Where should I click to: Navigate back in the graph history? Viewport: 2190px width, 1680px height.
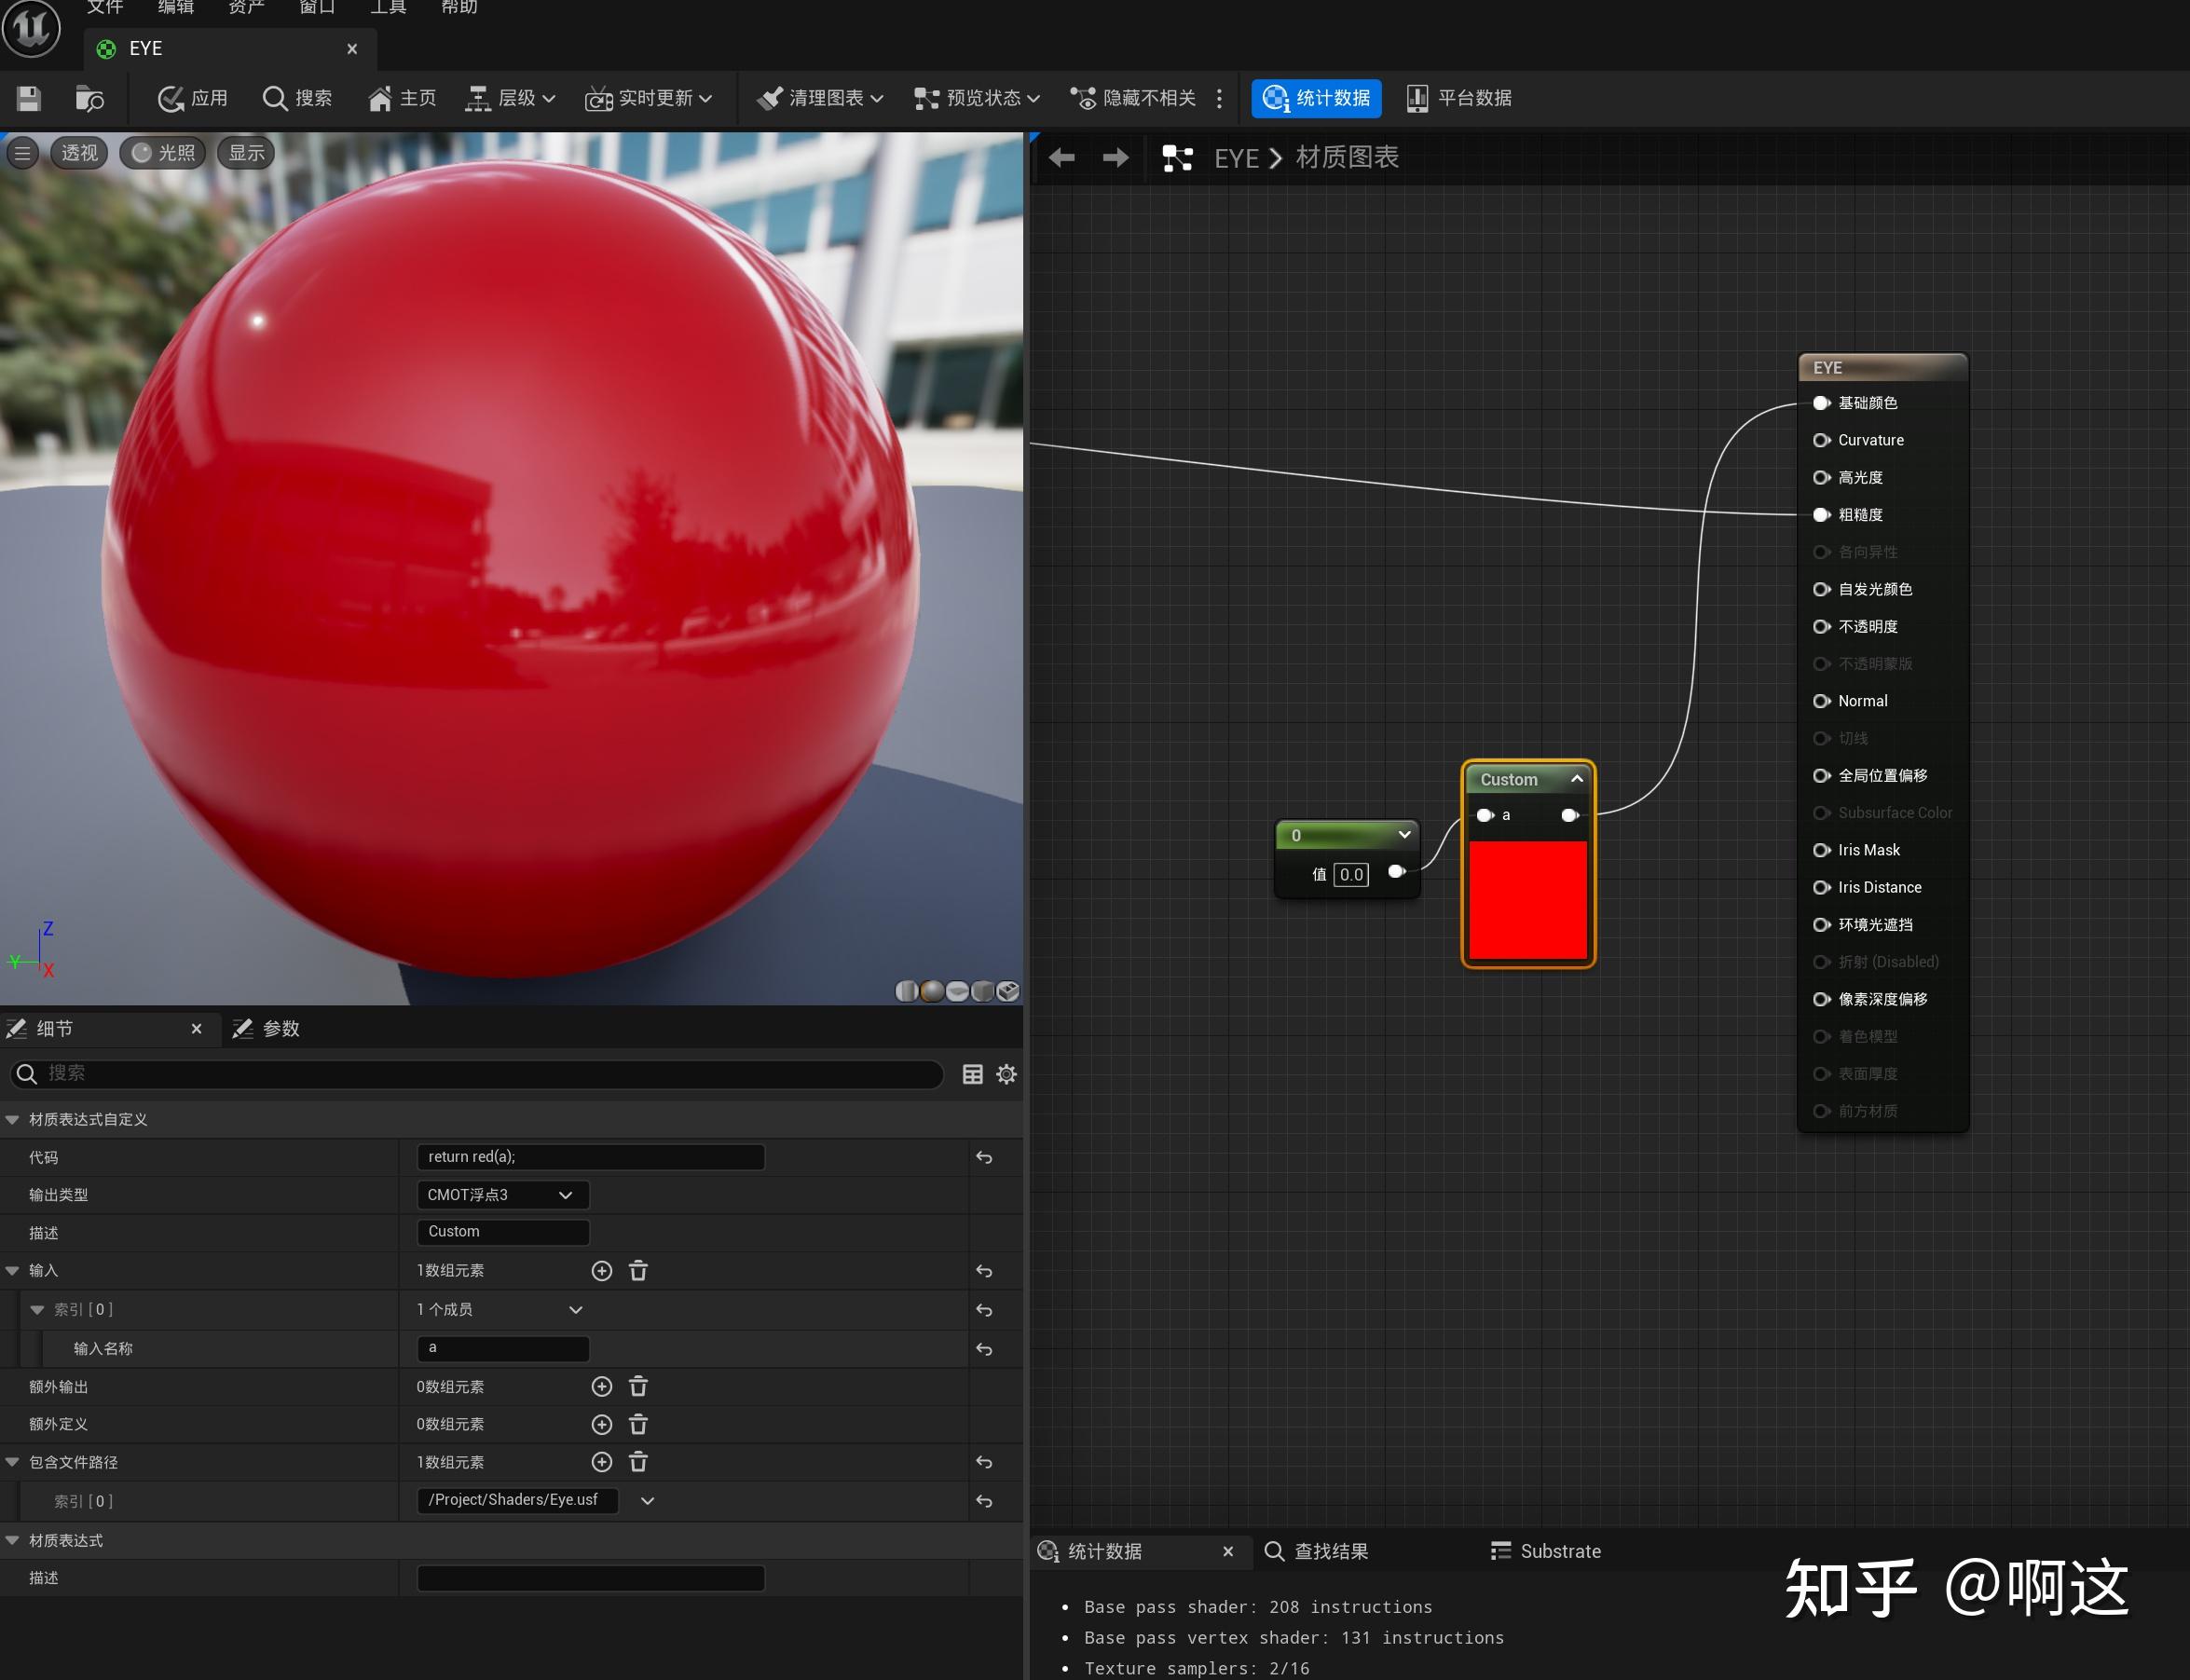[1062, 157]
